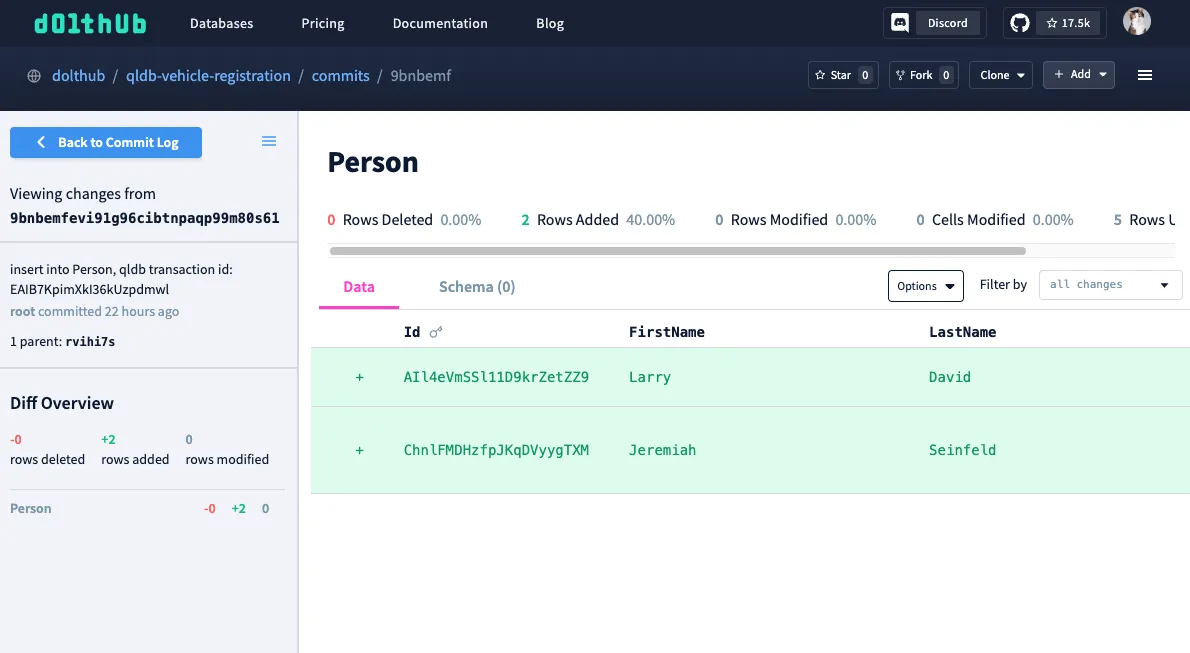Open the Options dropdown
Image resolution: width=1190 pixels, height=653 pixels.
point(925,286)
